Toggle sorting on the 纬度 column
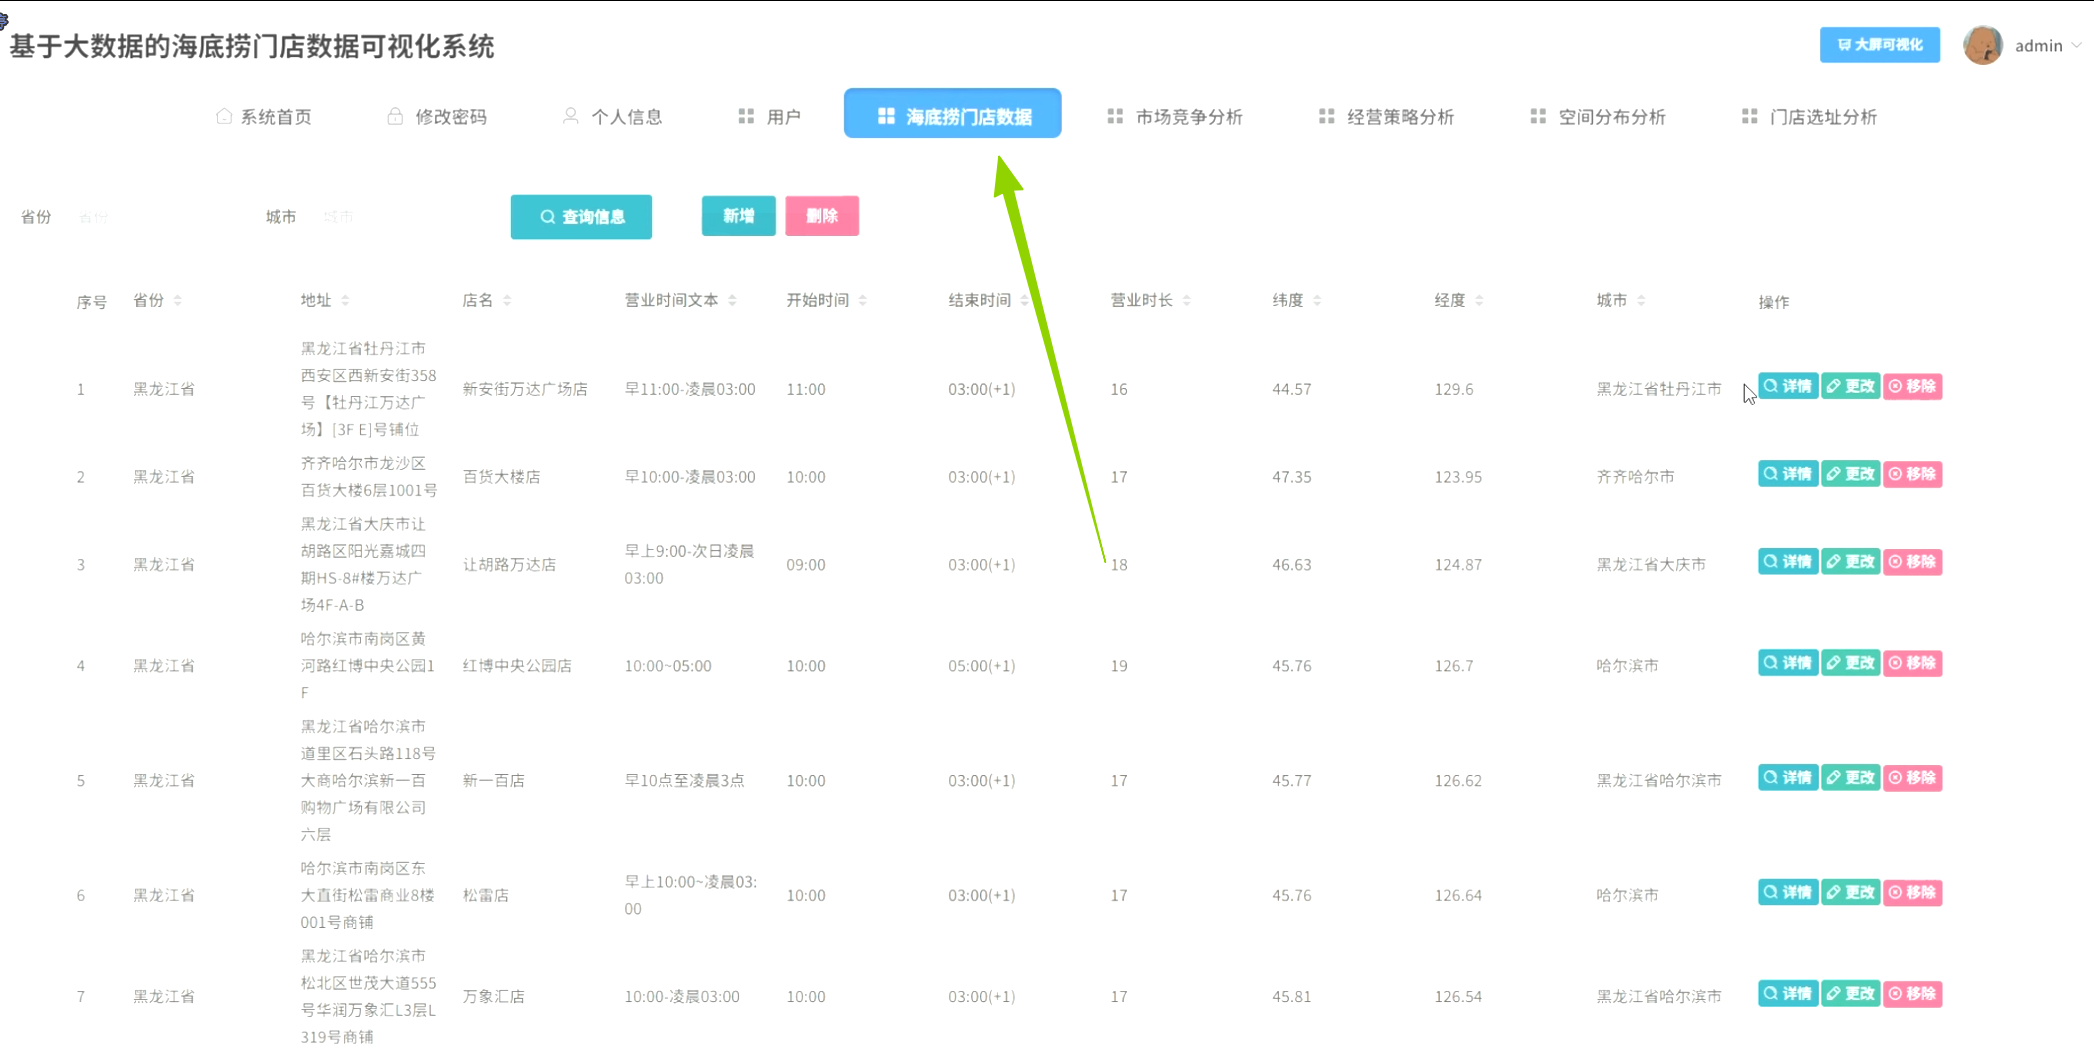 (x=1317, y=299)
